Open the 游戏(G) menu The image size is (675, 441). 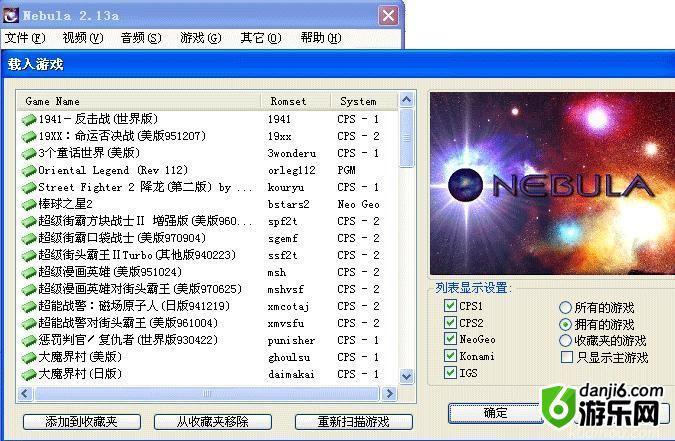201,38
